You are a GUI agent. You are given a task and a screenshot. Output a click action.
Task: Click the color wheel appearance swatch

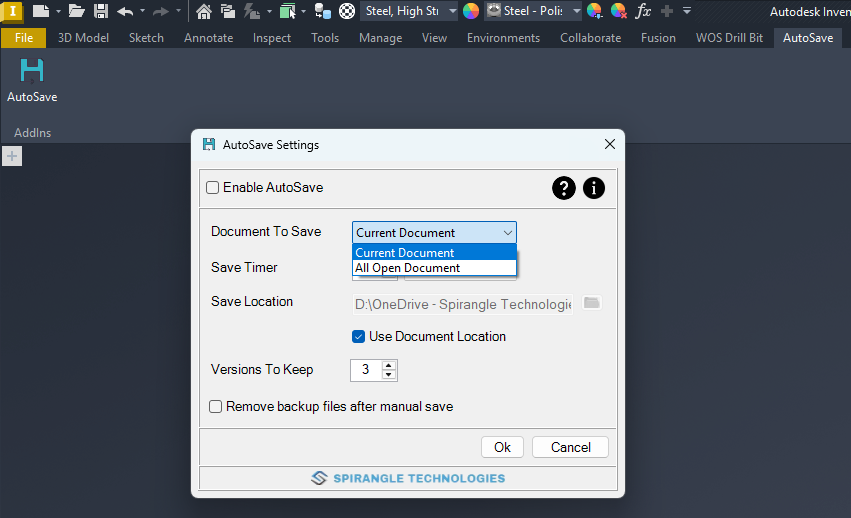point(471,11)
